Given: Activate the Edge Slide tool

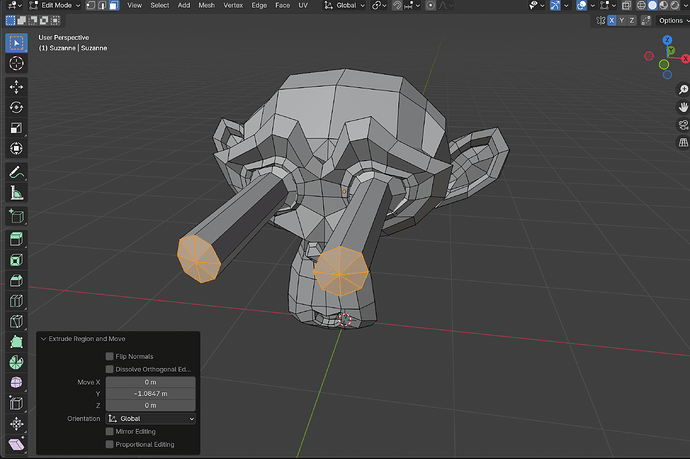Looking at the screenshot, I should (16, 403).
